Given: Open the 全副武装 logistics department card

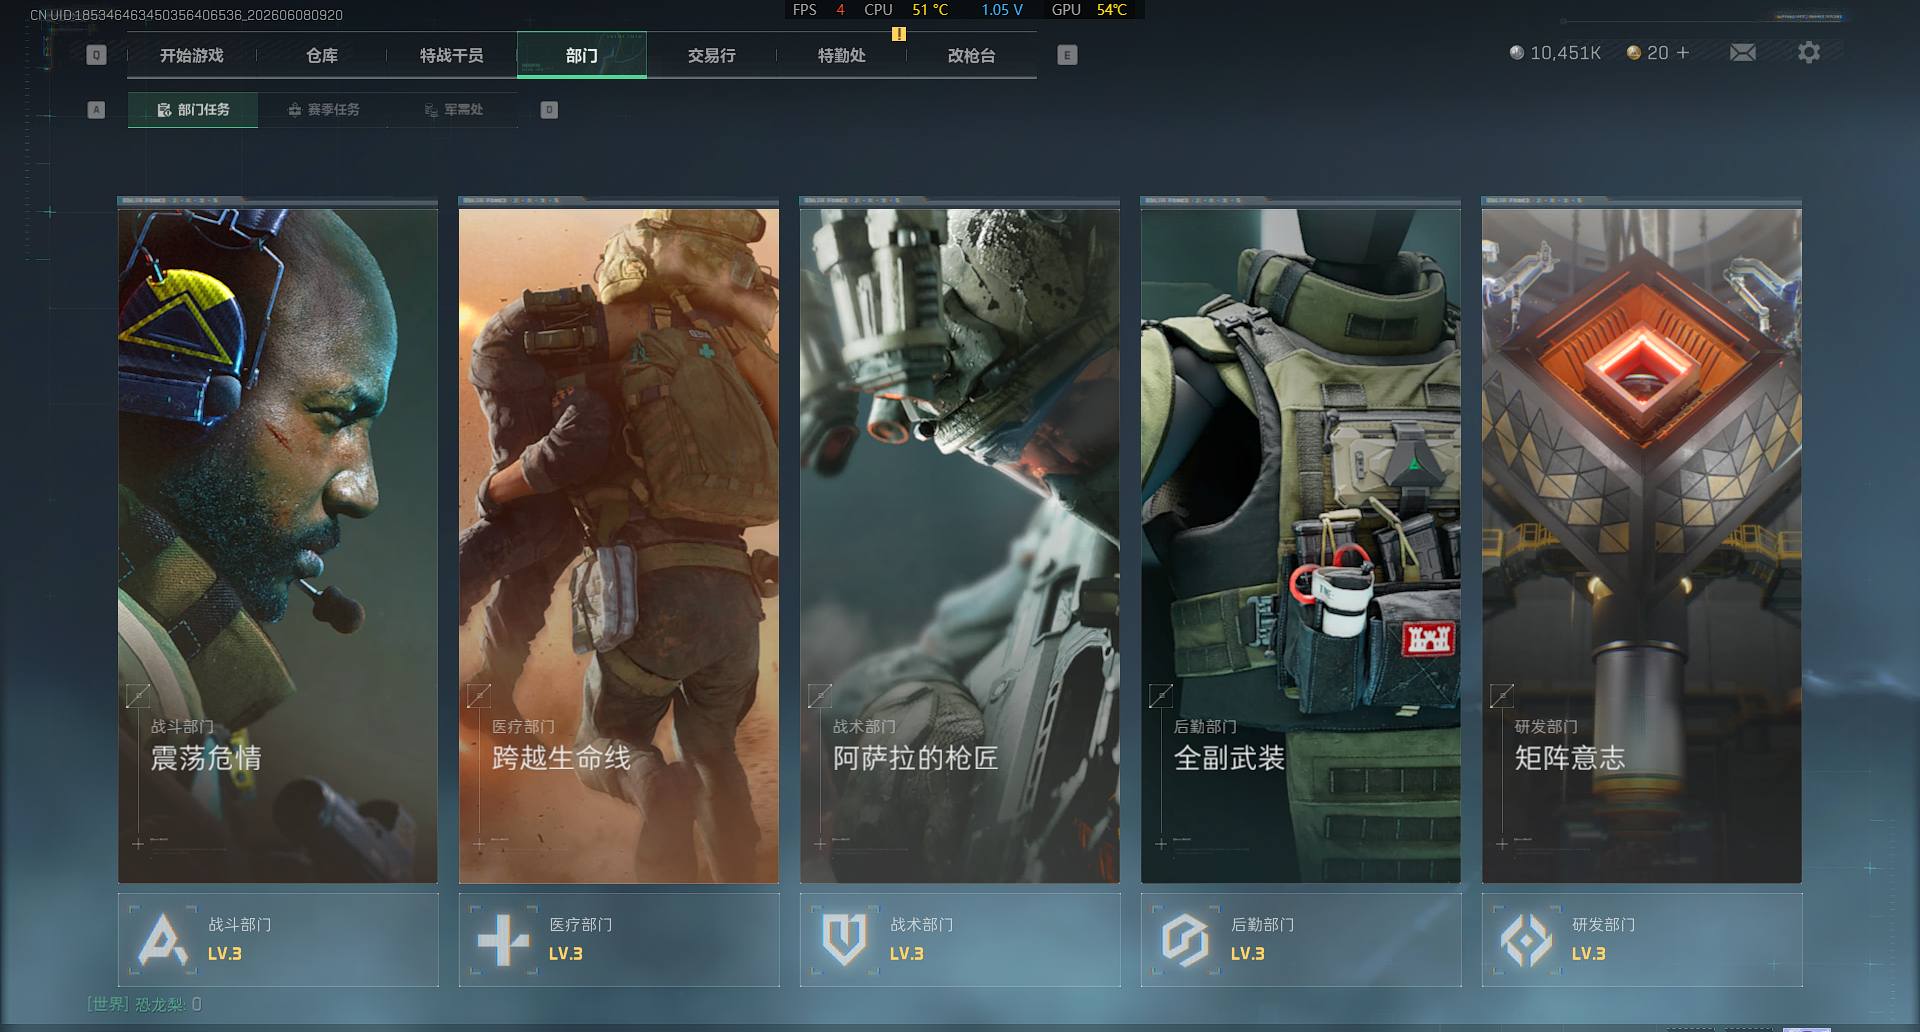Looking at the screenshot, I should coord(1301,545).
